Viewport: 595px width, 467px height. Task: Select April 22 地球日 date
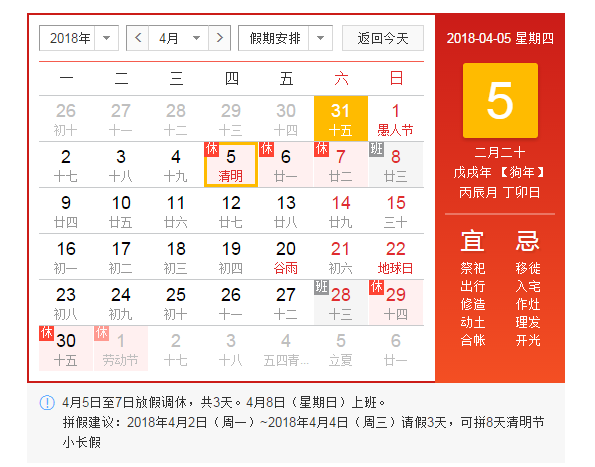pyautogui.click(x=395, y=257)
